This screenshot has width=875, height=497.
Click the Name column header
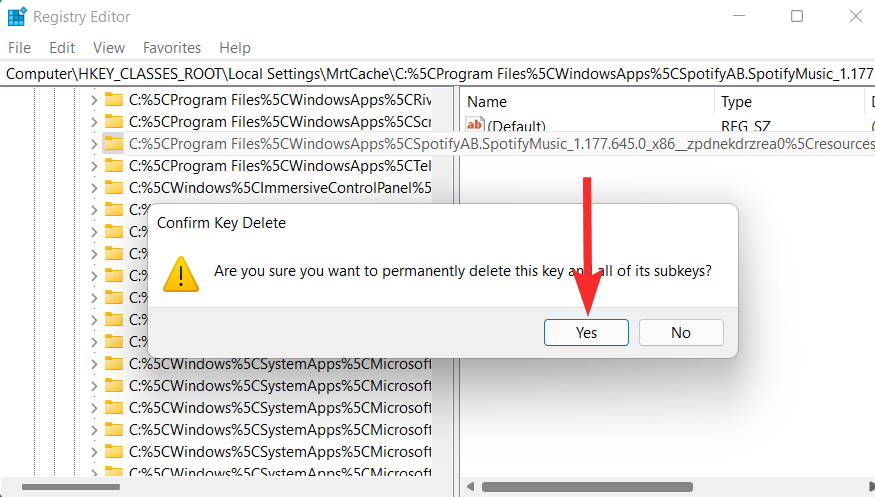[487, 102]
